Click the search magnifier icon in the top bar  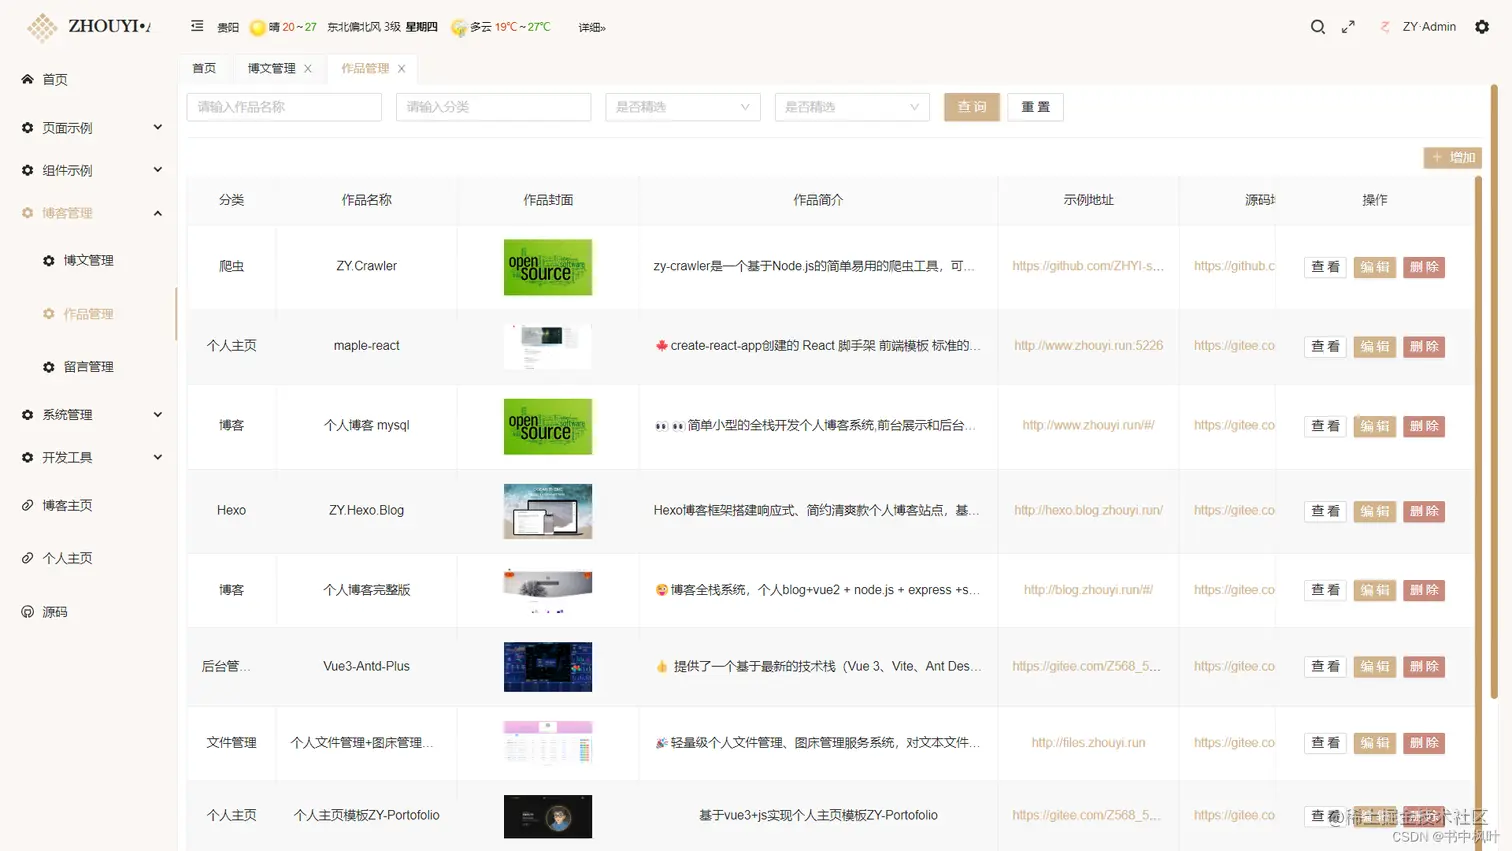tap(1317, 27)
